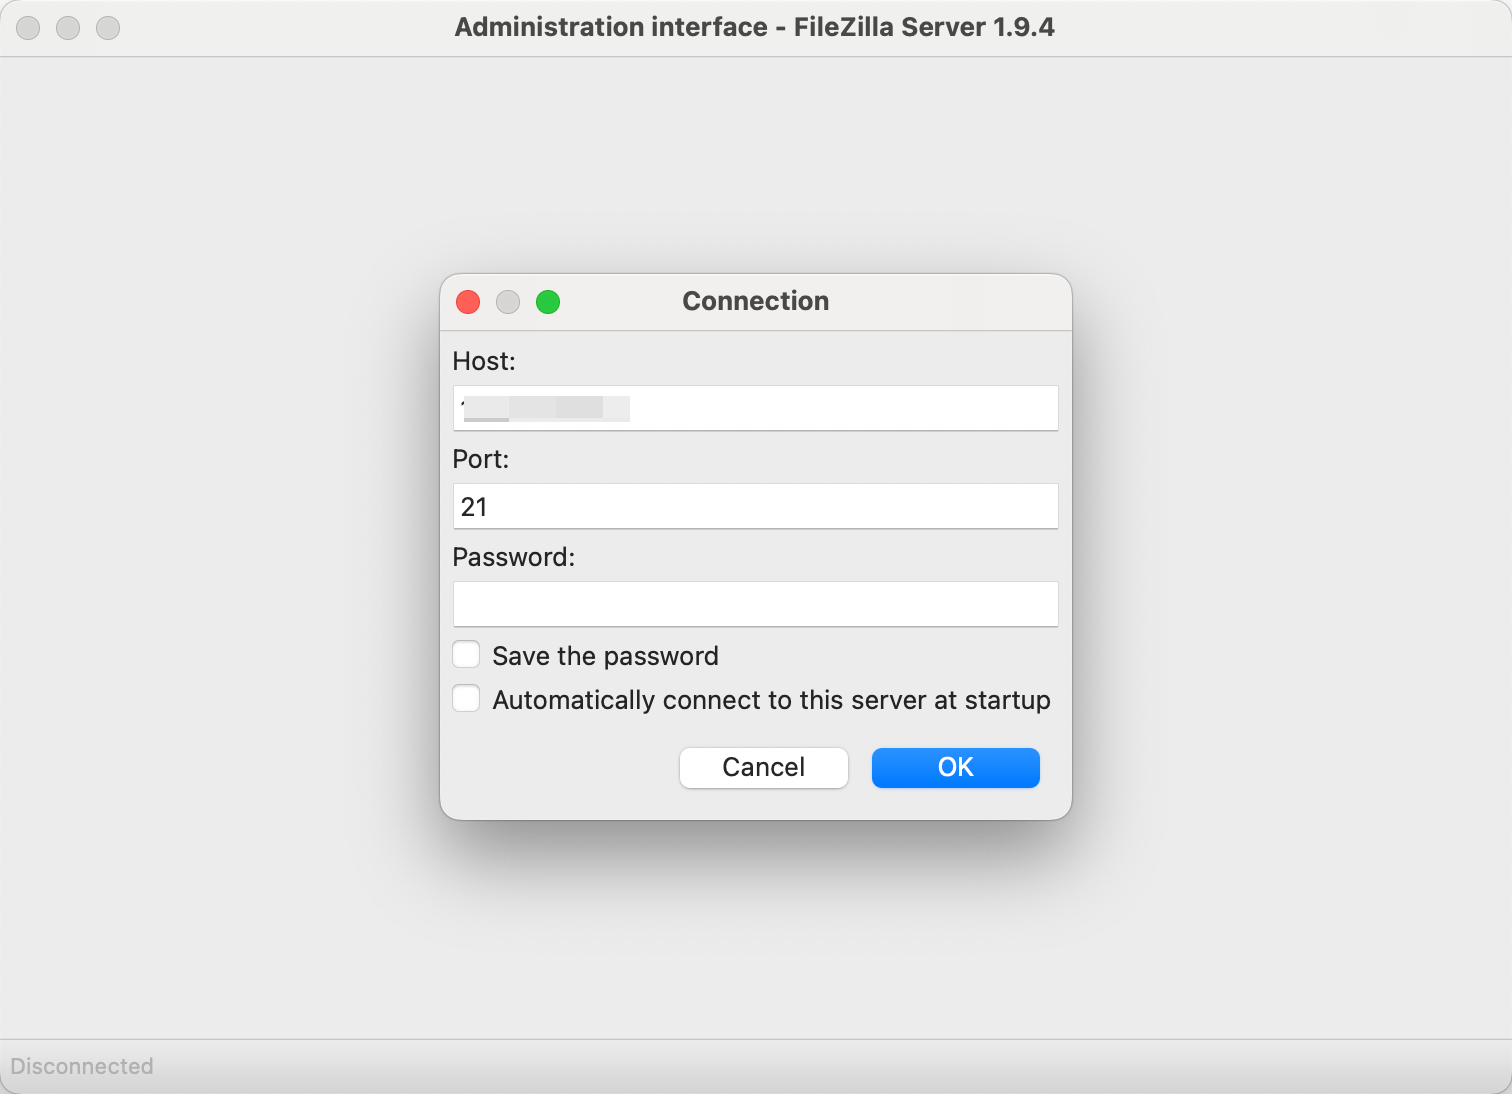This screenshot has width=1512, height=1094.
Task: Zoom the Connection dialog with green button
Action: click(x=548, y=302)
